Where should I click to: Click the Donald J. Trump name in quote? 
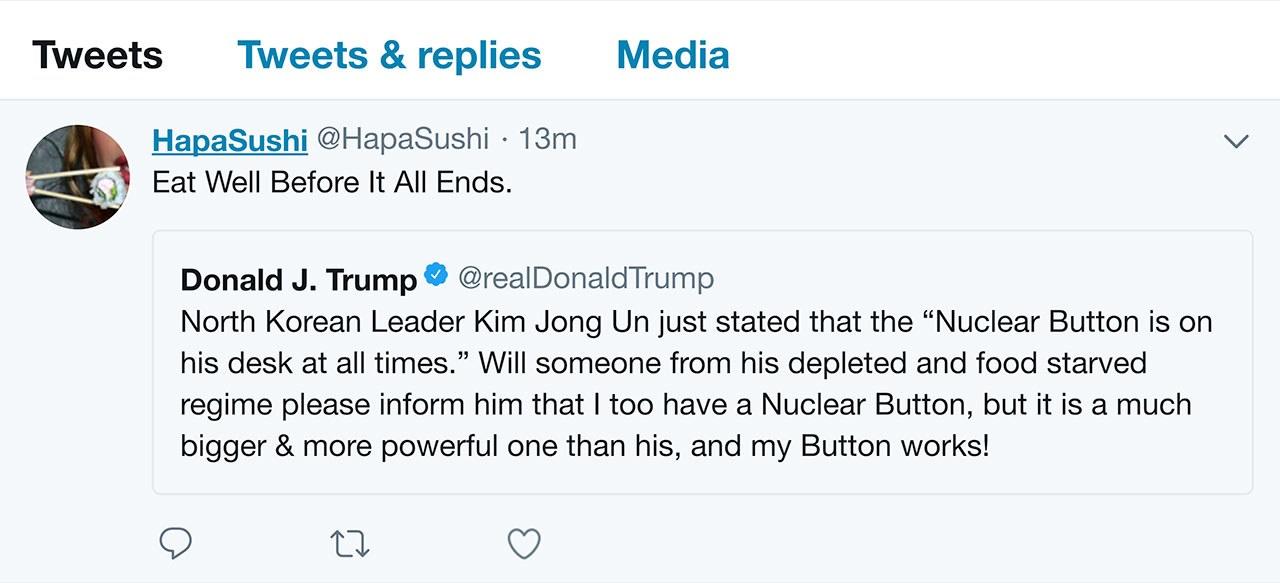click(298, 279)
